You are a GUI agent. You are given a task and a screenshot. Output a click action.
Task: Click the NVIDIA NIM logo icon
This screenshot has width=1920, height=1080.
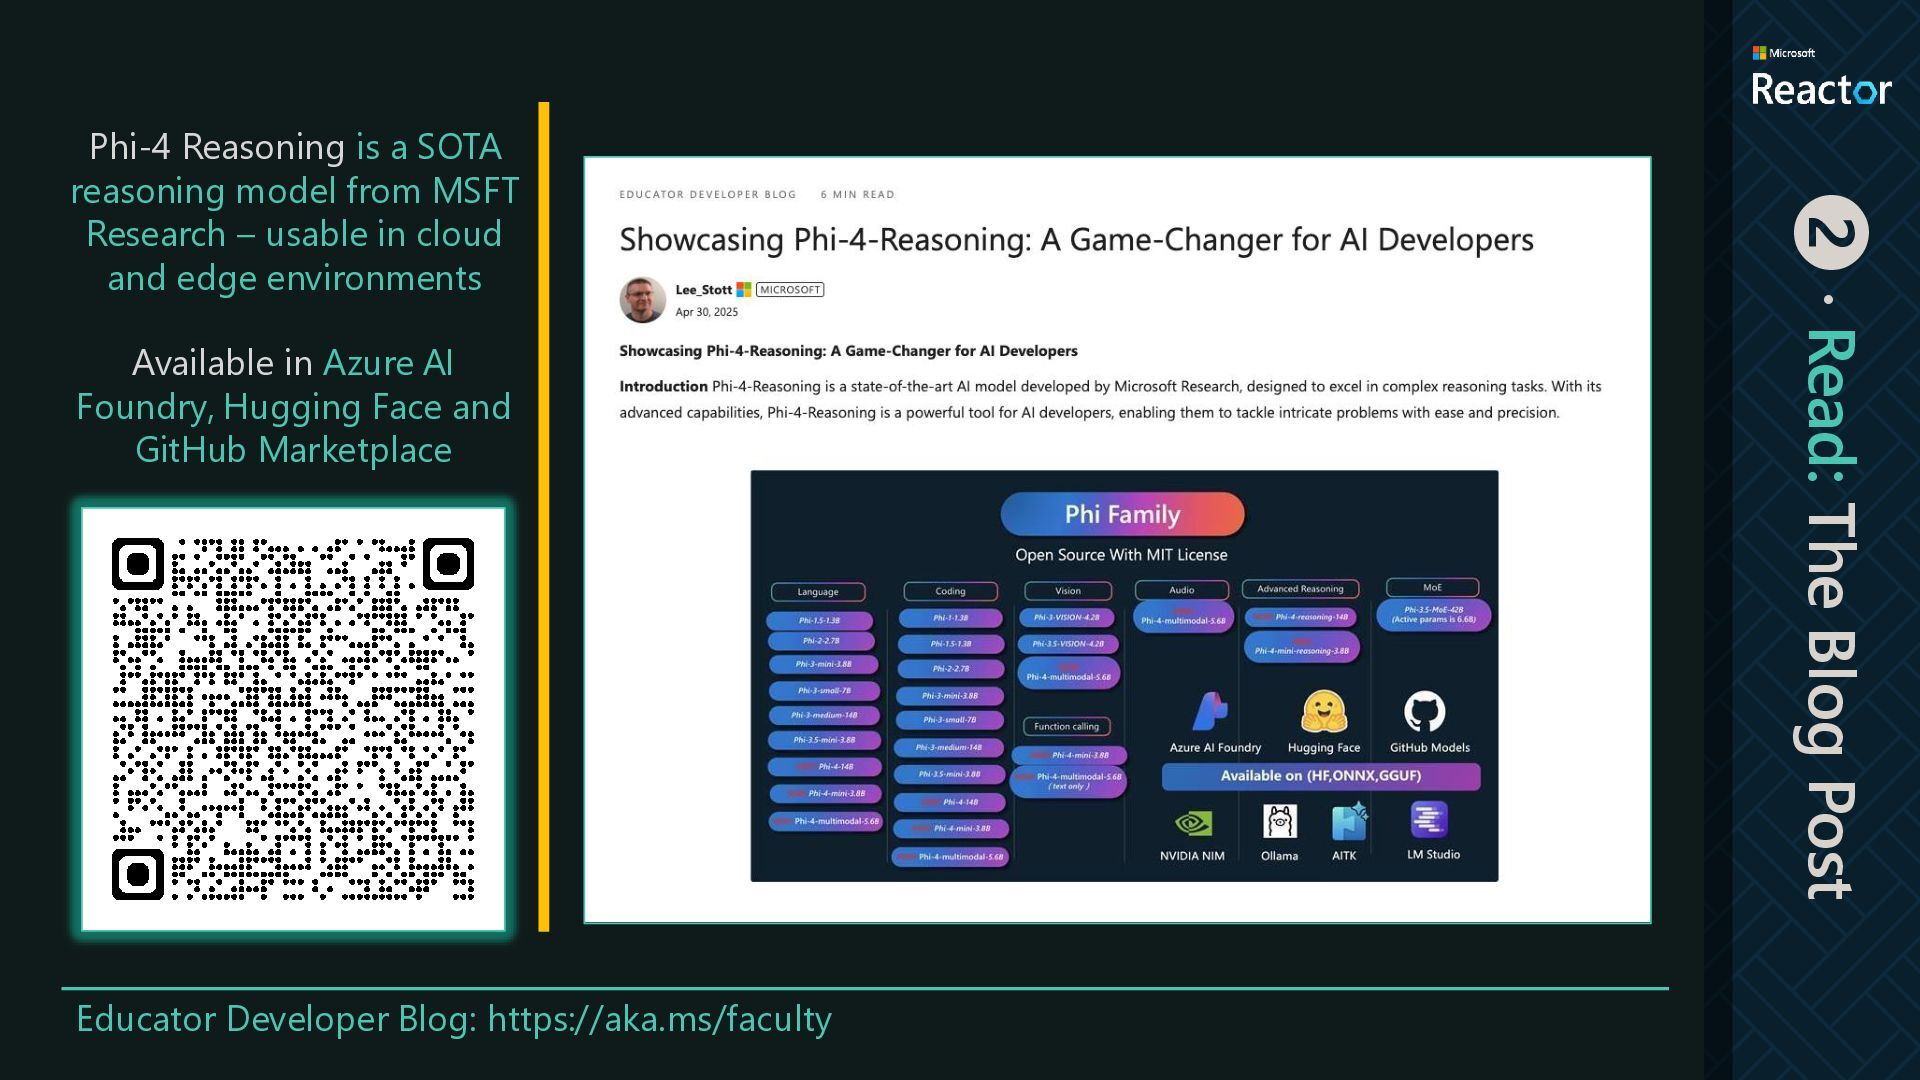(x=1193, y=823)
